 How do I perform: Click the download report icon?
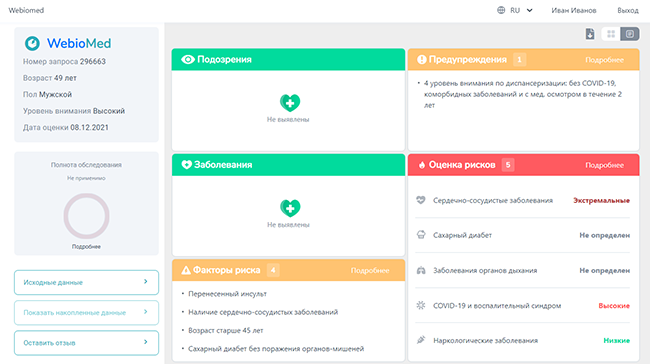point(589,34)
